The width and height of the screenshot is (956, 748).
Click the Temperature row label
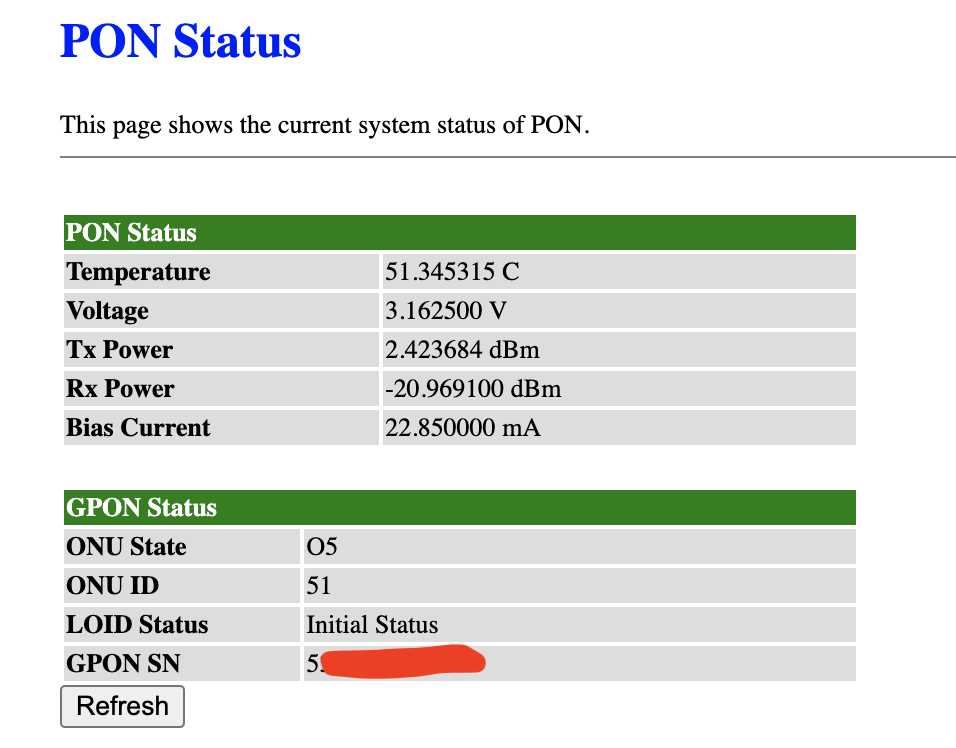[138, 272]
